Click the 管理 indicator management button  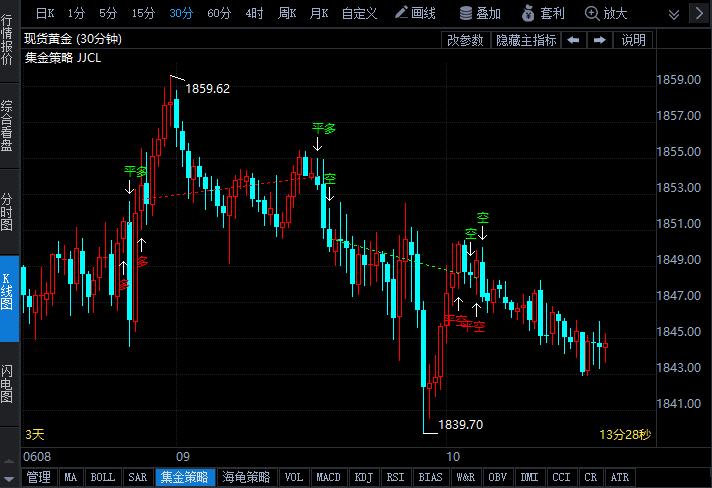click(x=39, y=478)
